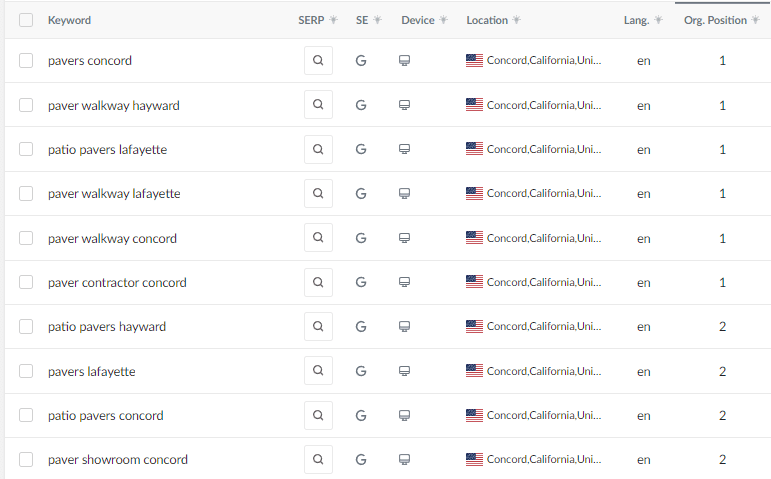Open the Device column filter dropdown
This screenshot has width=771, height=479.
pos(443,20)
